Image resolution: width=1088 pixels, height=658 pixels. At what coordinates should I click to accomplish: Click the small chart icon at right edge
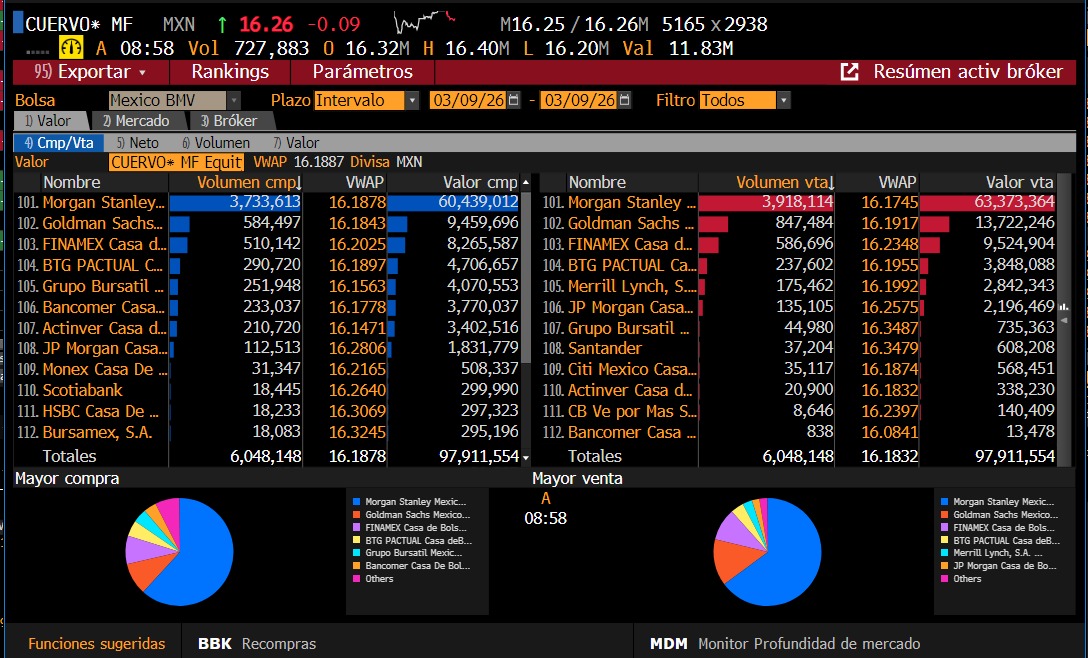point(1064,307)
